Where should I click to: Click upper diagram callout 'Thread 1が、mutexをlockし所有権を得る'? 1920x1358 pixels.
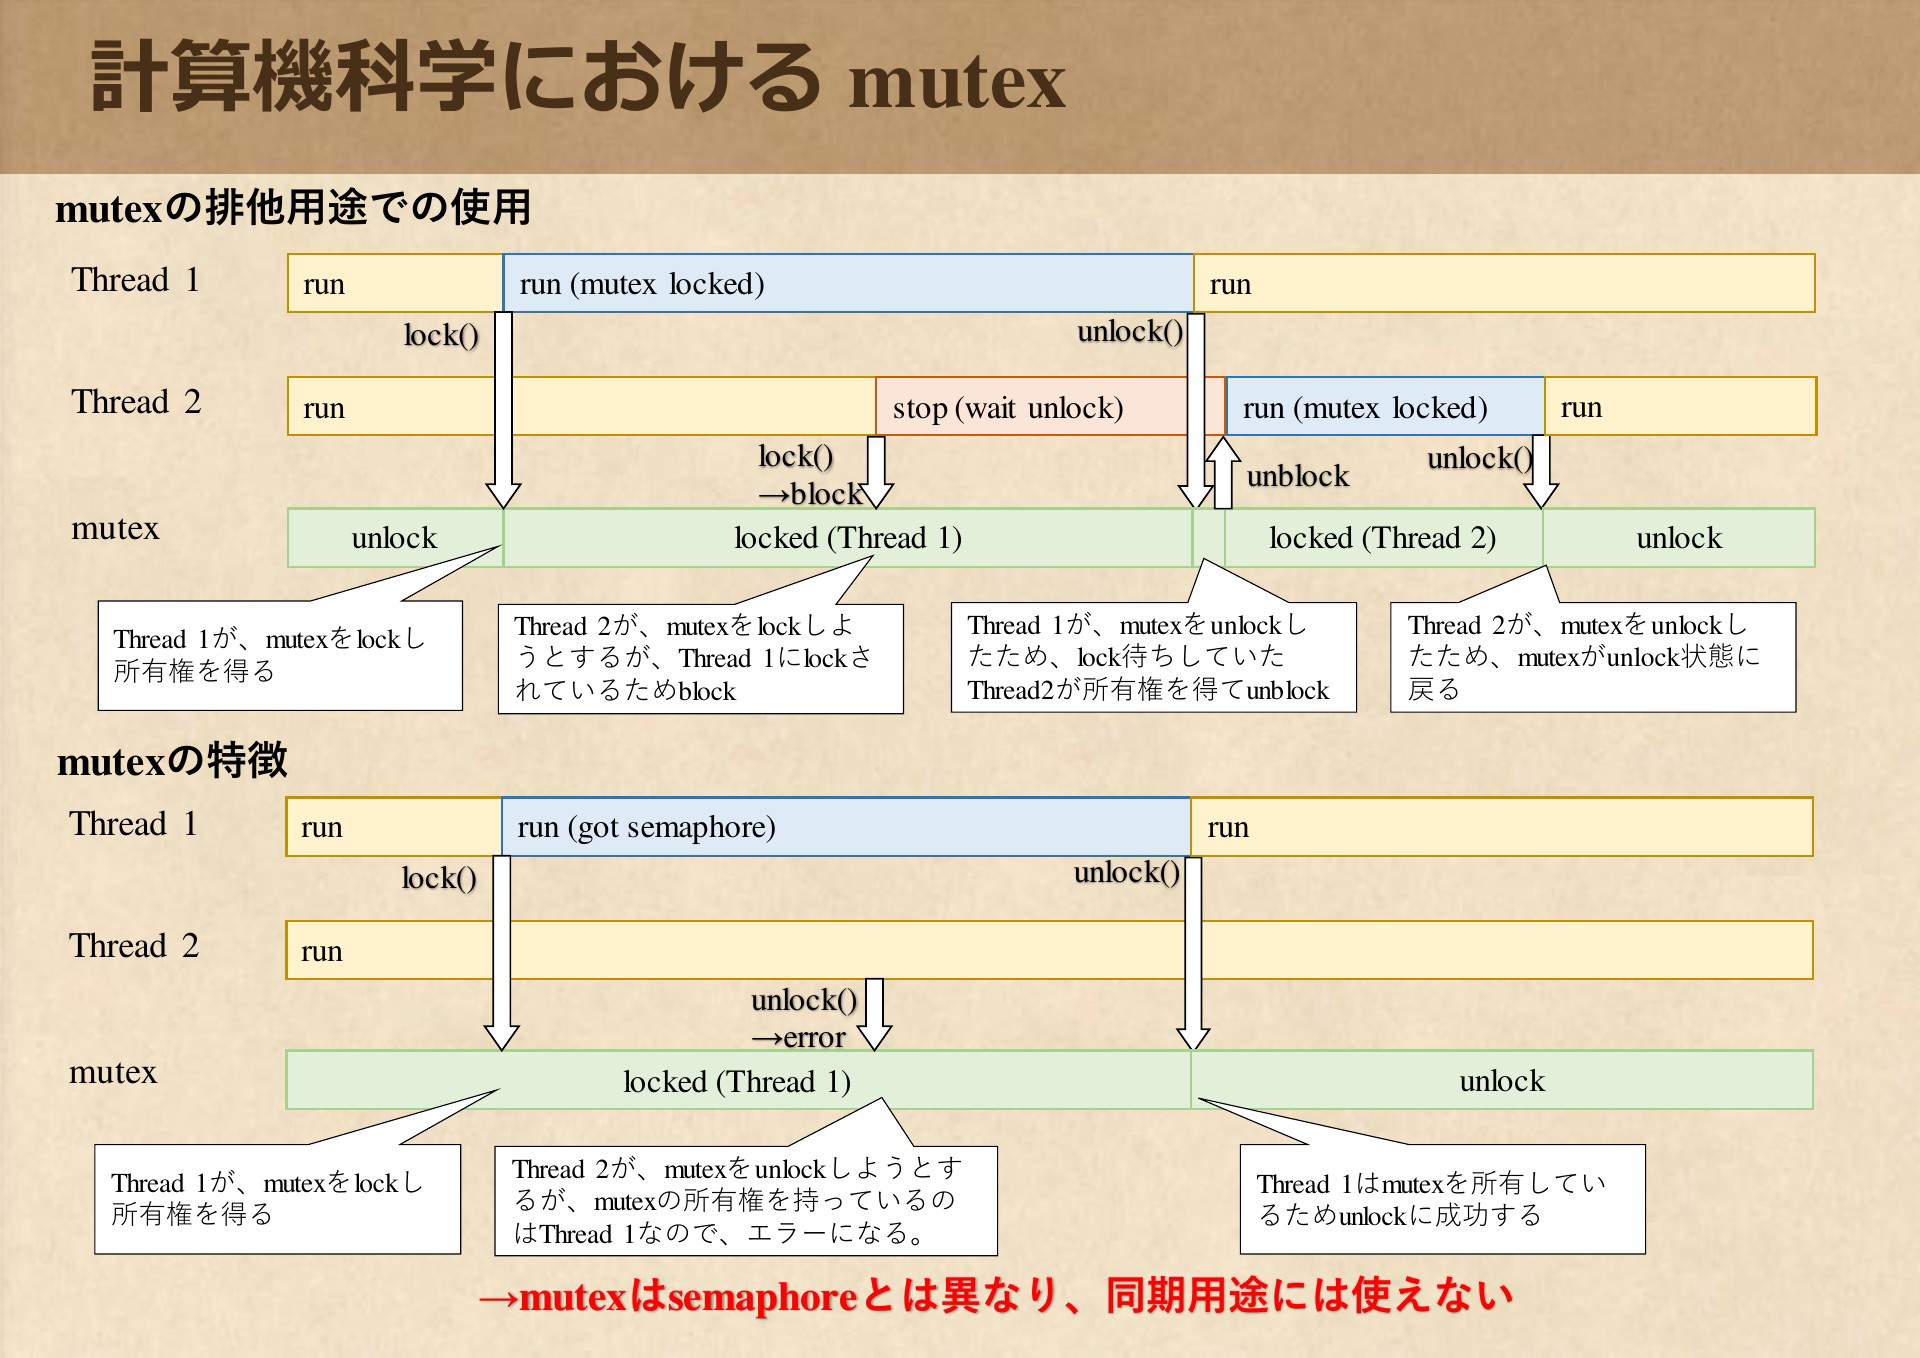pyautogui.click(x=280, y=655)
